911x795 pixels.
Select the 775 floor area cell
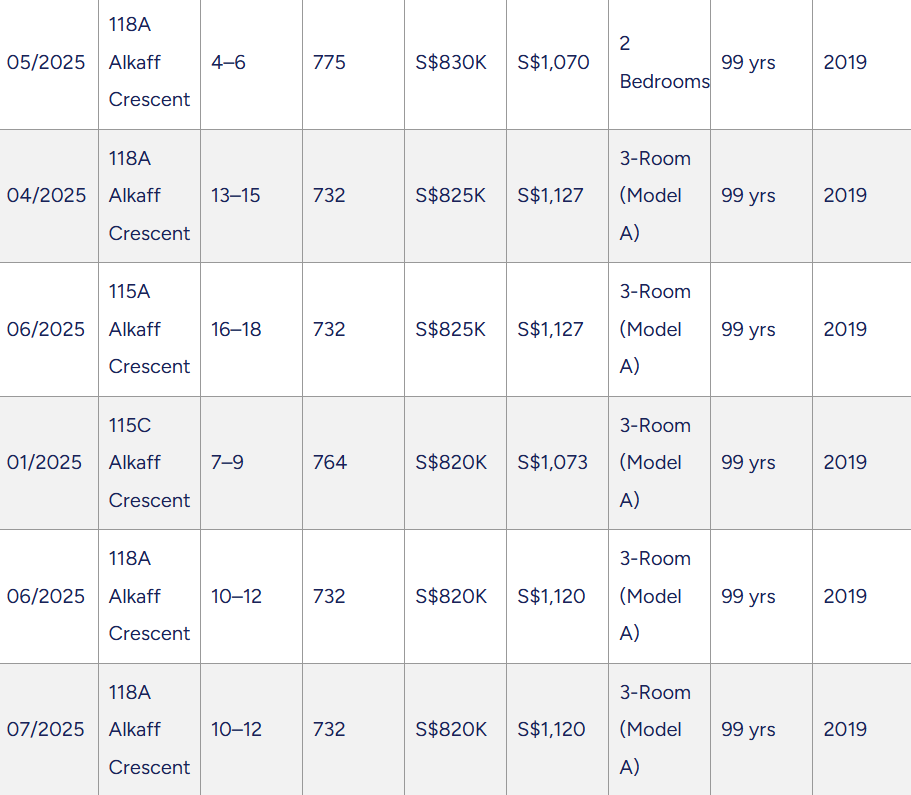pos(353,62)
